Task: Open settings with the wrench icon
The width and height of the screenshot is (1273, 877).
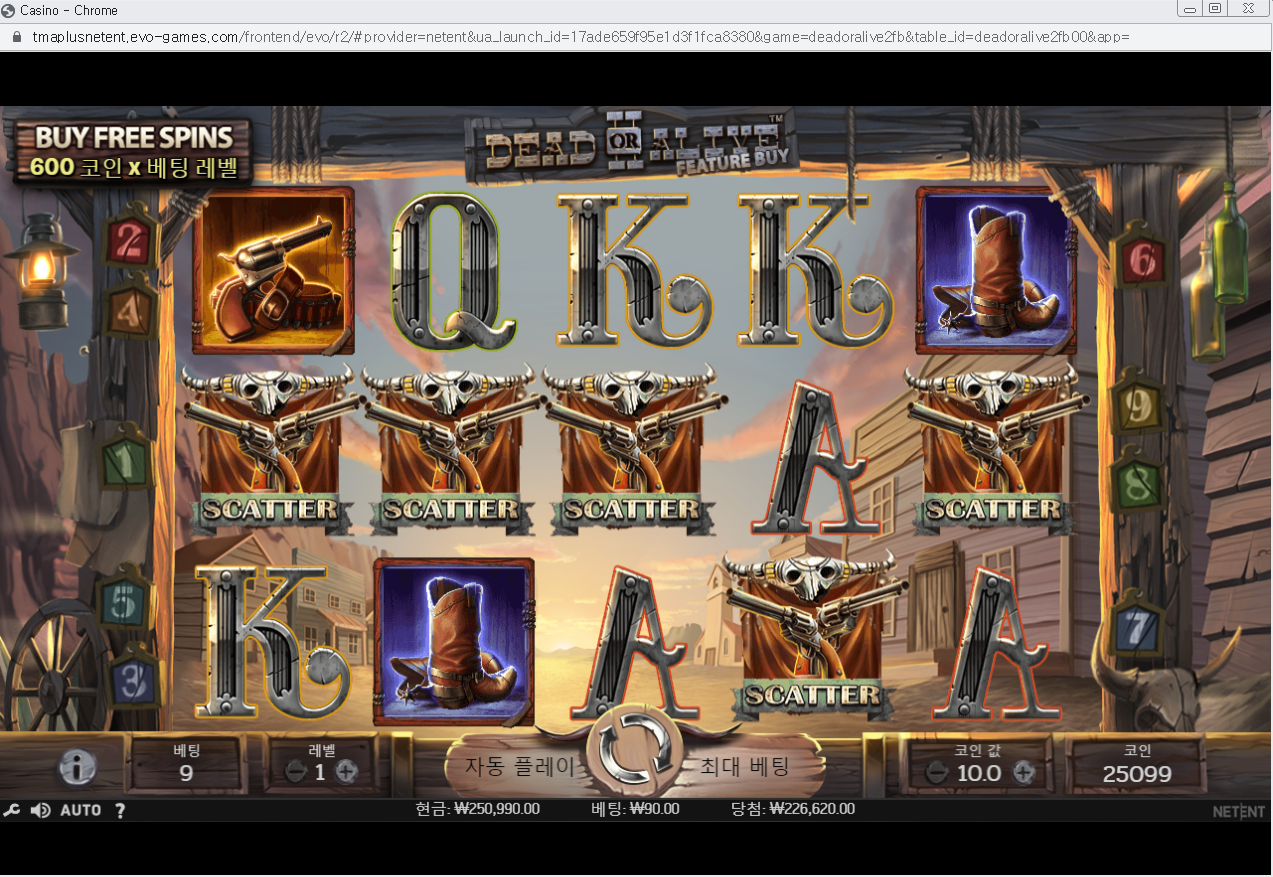Action: [x=11, y=810]
